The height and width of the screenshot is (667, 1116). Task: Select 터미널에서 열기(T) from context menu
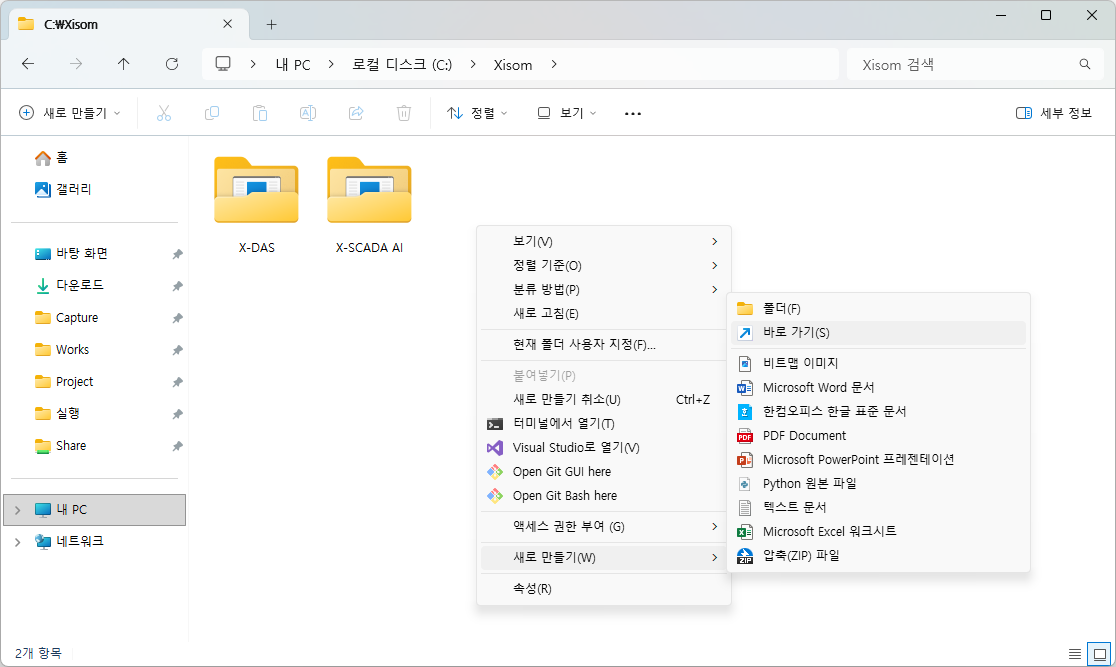point(563,423)
